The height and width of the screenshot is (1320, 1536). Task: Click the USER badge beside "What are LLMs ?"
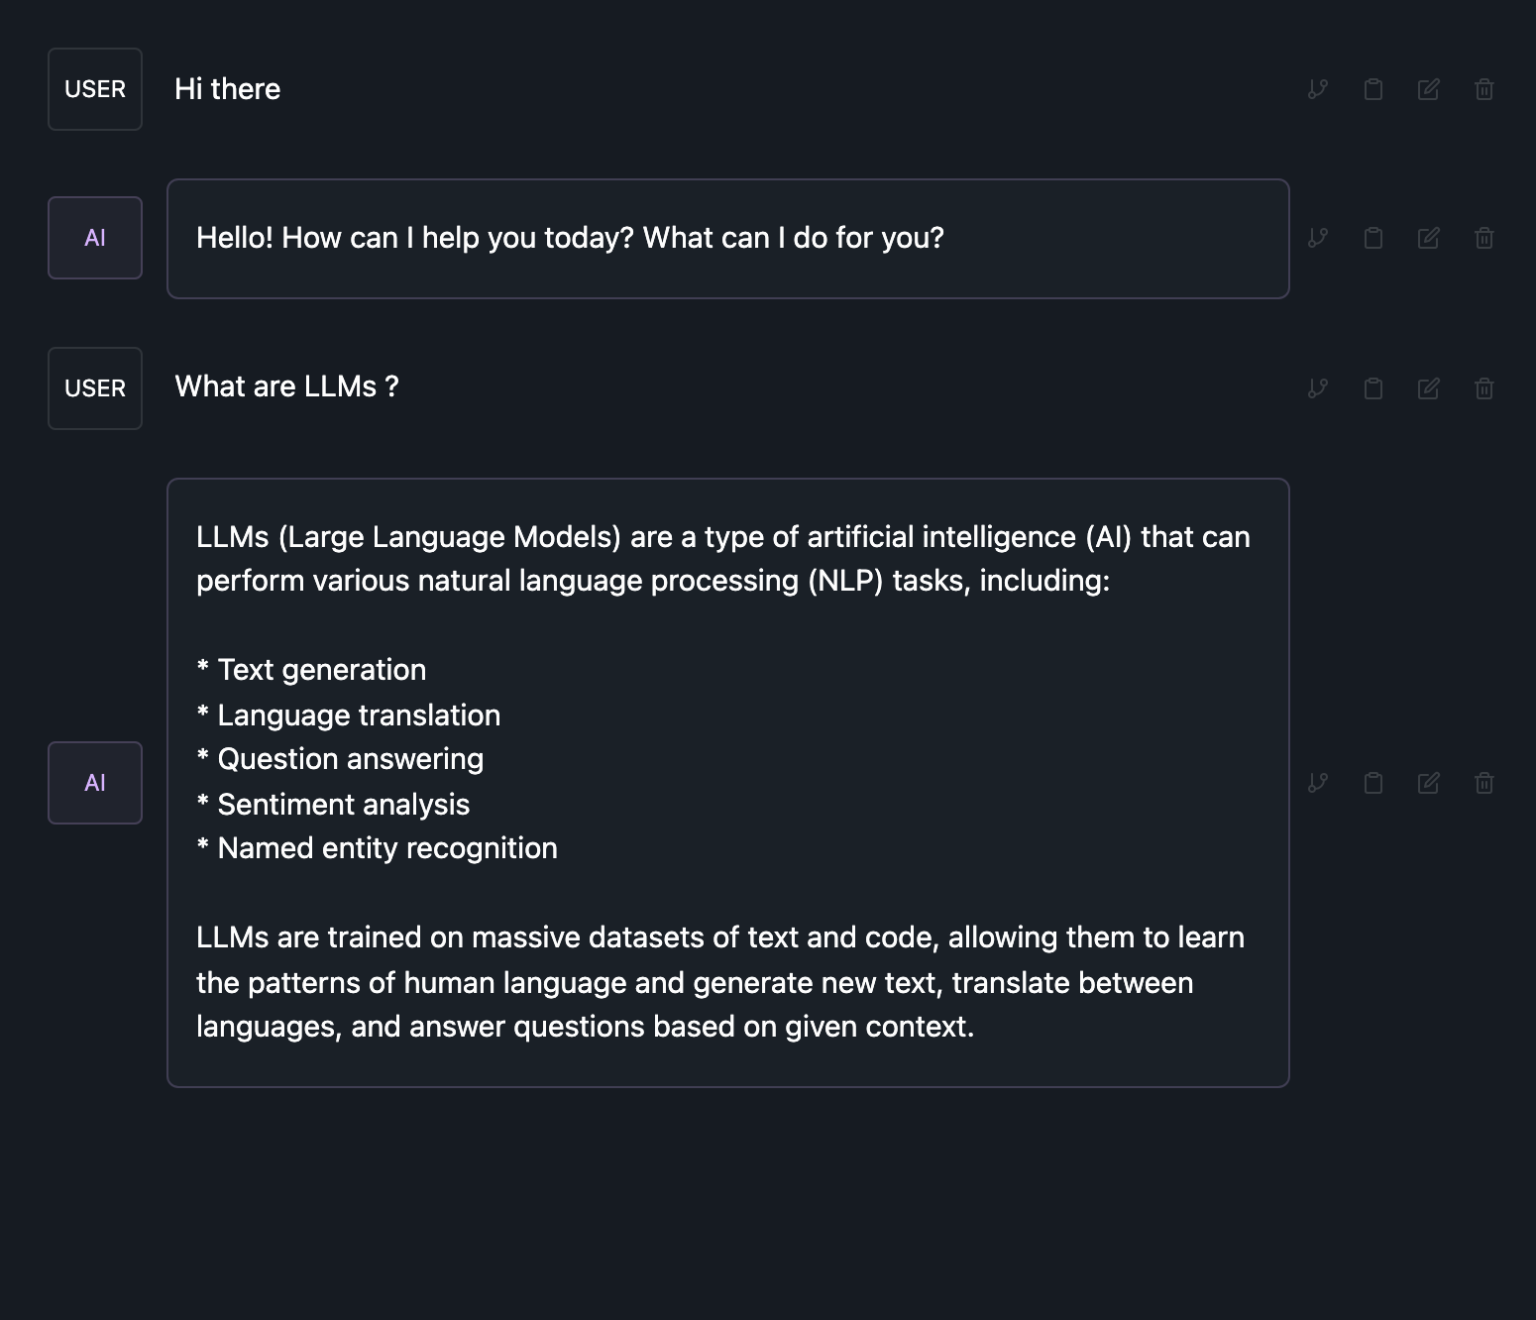pyautogui.click(x=95, y=388)
